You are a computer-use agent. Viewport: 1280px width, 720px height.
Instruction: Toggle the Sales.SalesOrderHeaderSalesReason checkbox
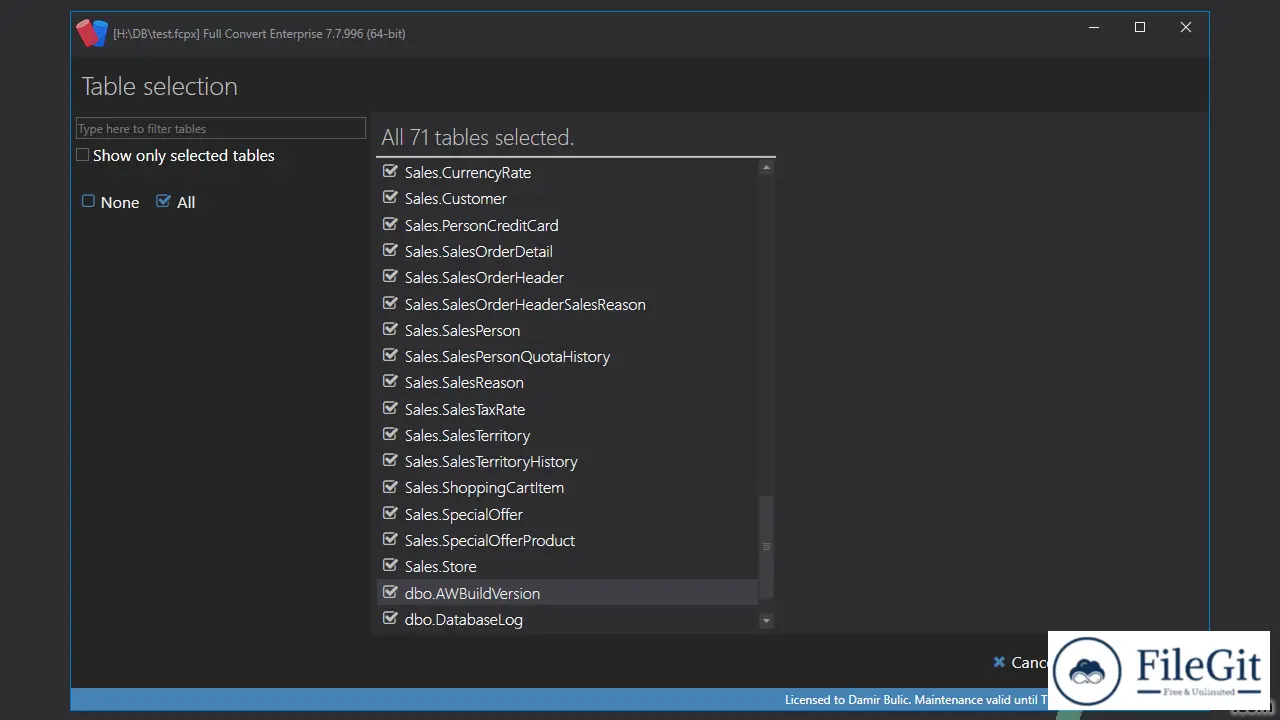point(390,303)
